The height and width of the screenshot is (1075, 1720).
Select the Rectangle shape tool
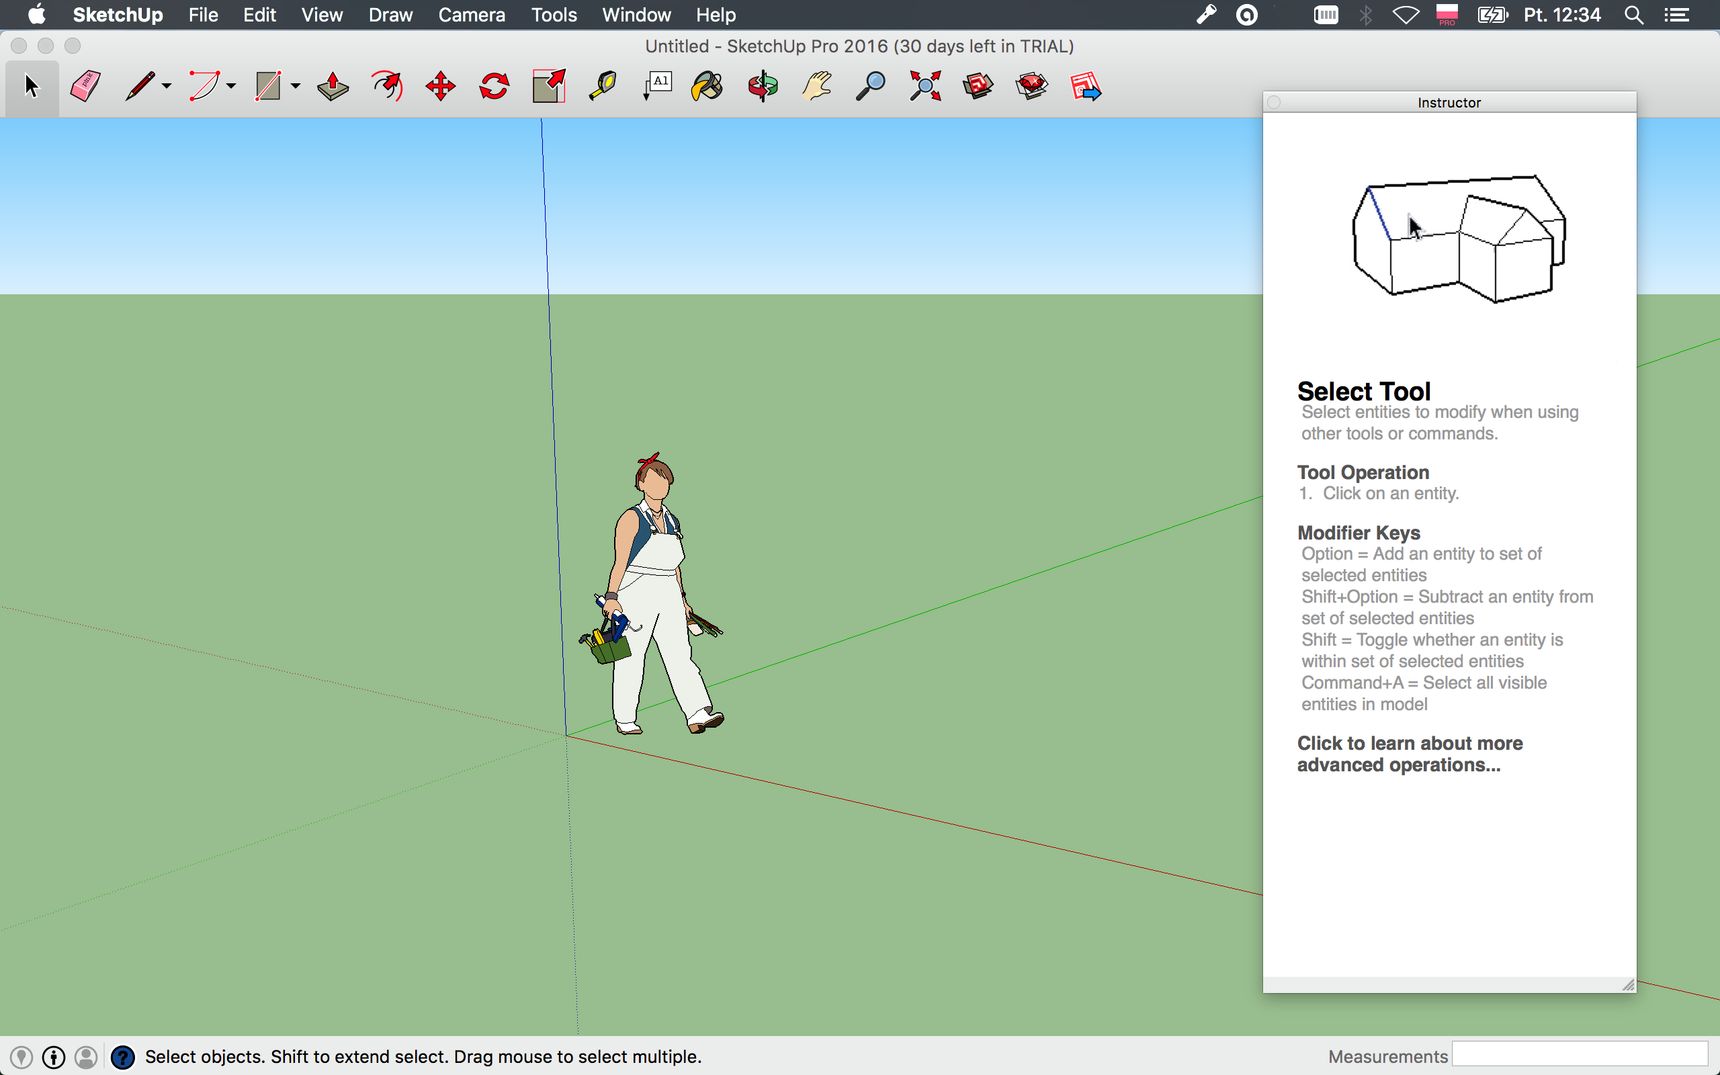tap(268, 87)
